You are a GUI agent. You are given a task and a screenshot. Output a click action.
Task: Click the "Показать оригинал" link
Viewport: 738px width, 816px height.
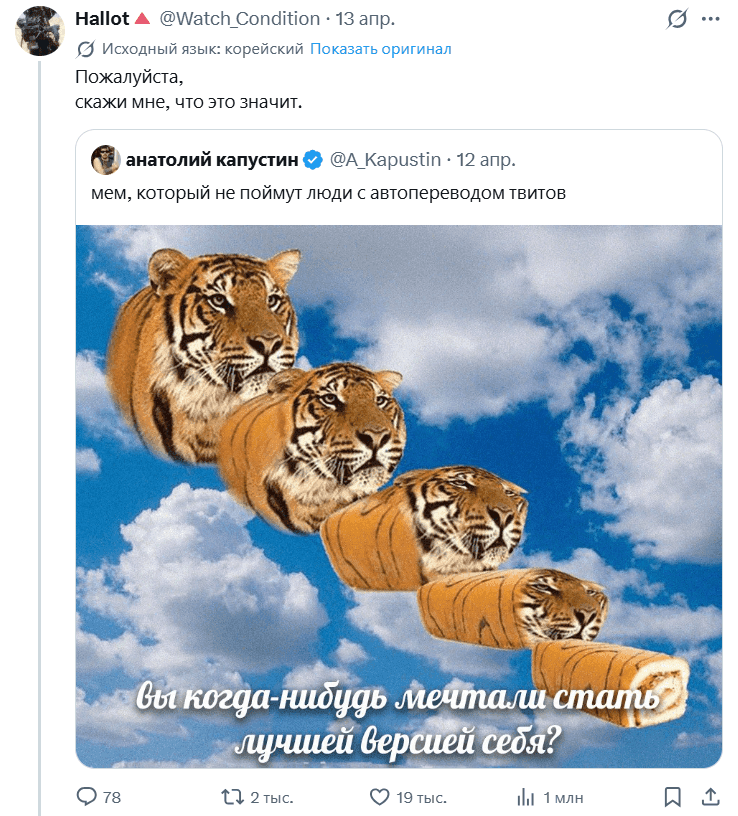pos(380,49)
